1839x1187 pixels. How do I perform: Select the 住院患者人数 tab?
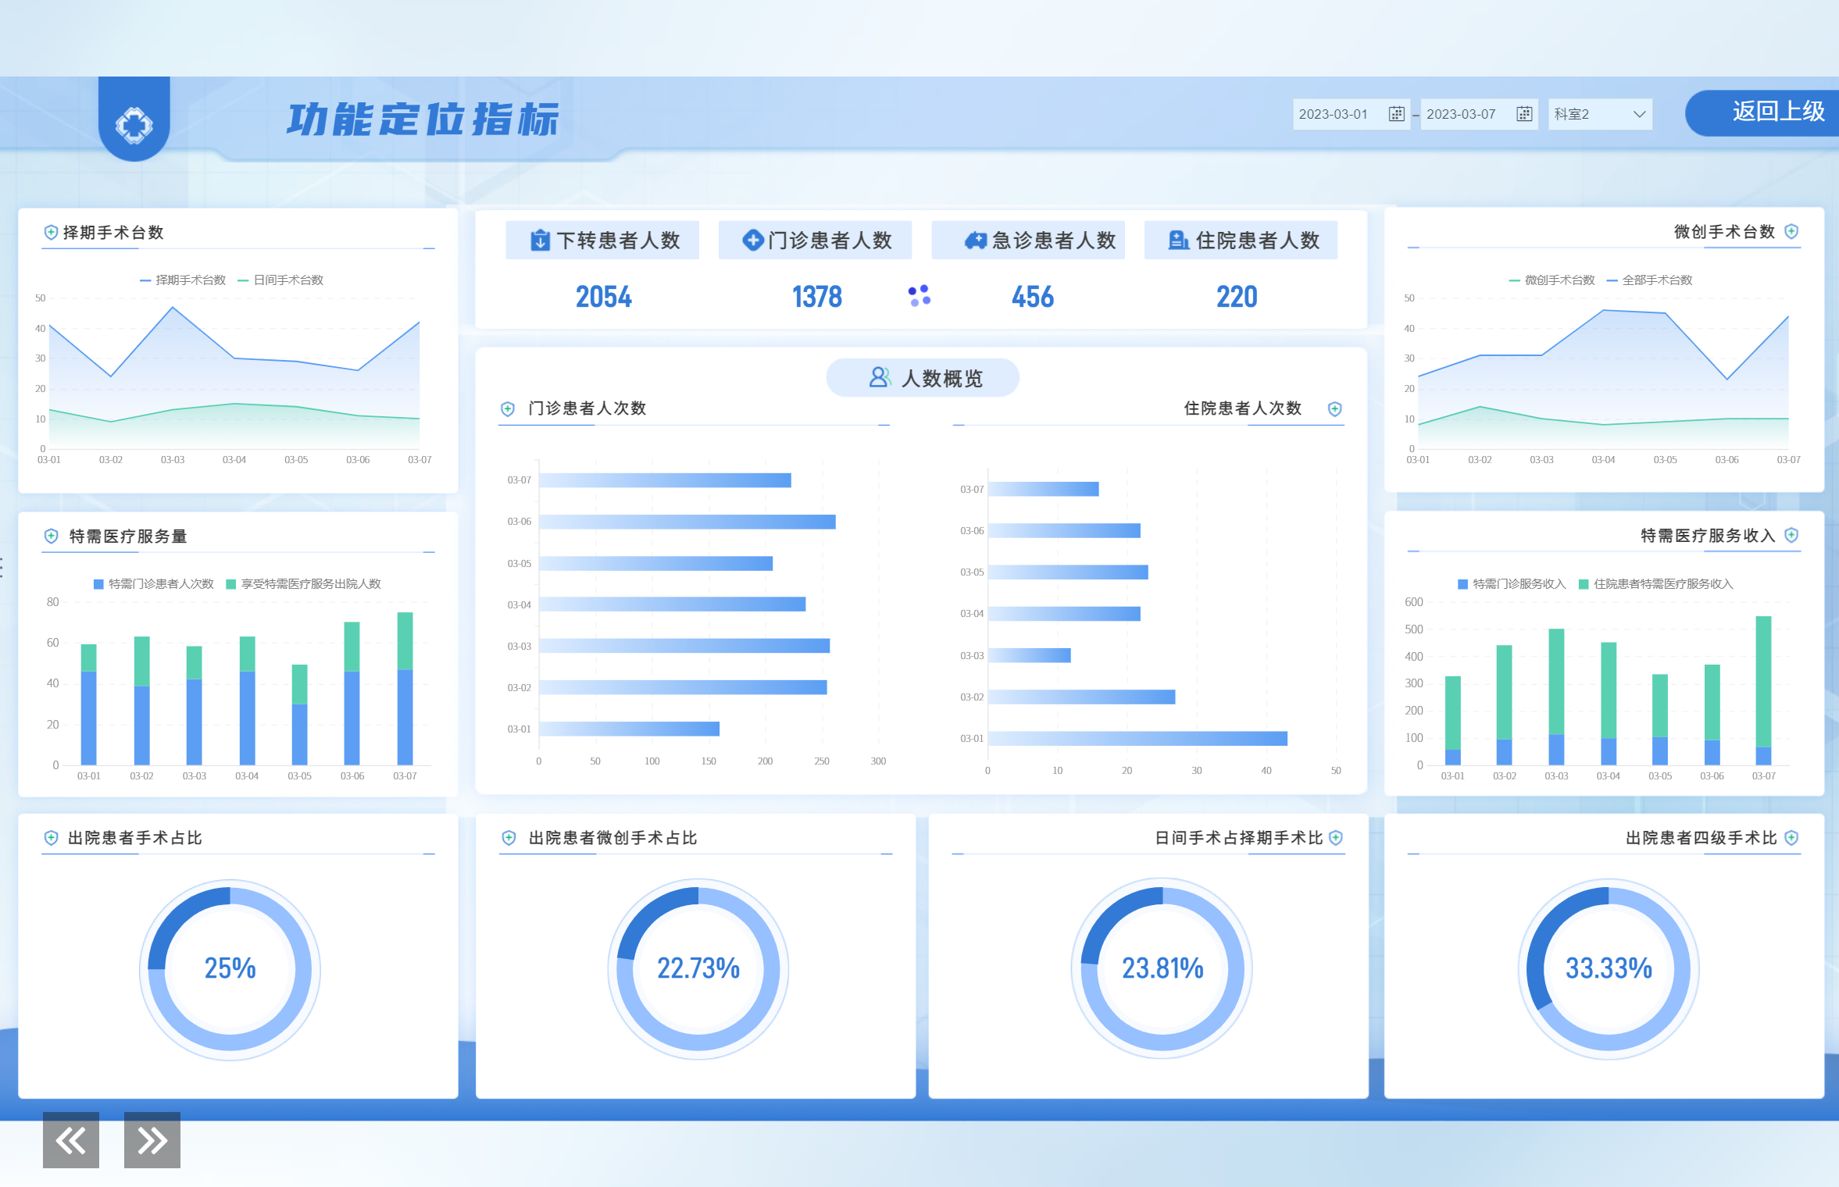coord(1241,240)
